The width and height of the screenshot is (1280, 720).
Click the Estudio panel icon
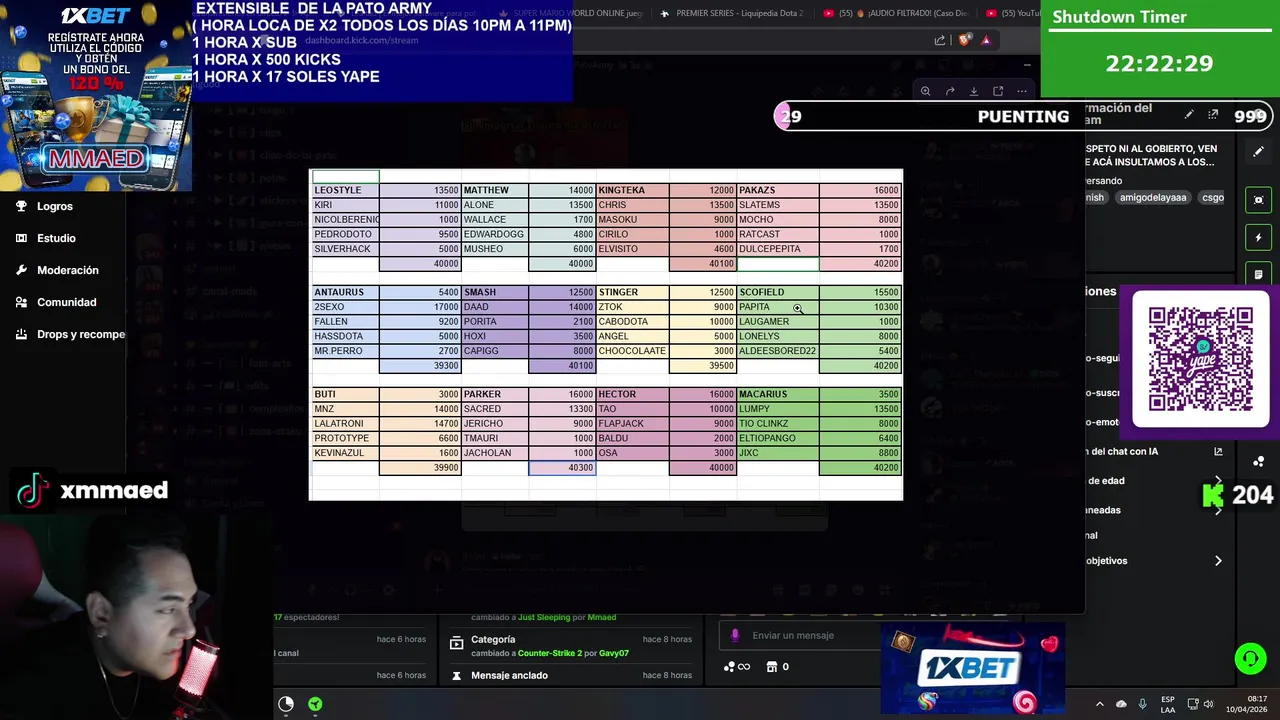[x=21, y=238]
